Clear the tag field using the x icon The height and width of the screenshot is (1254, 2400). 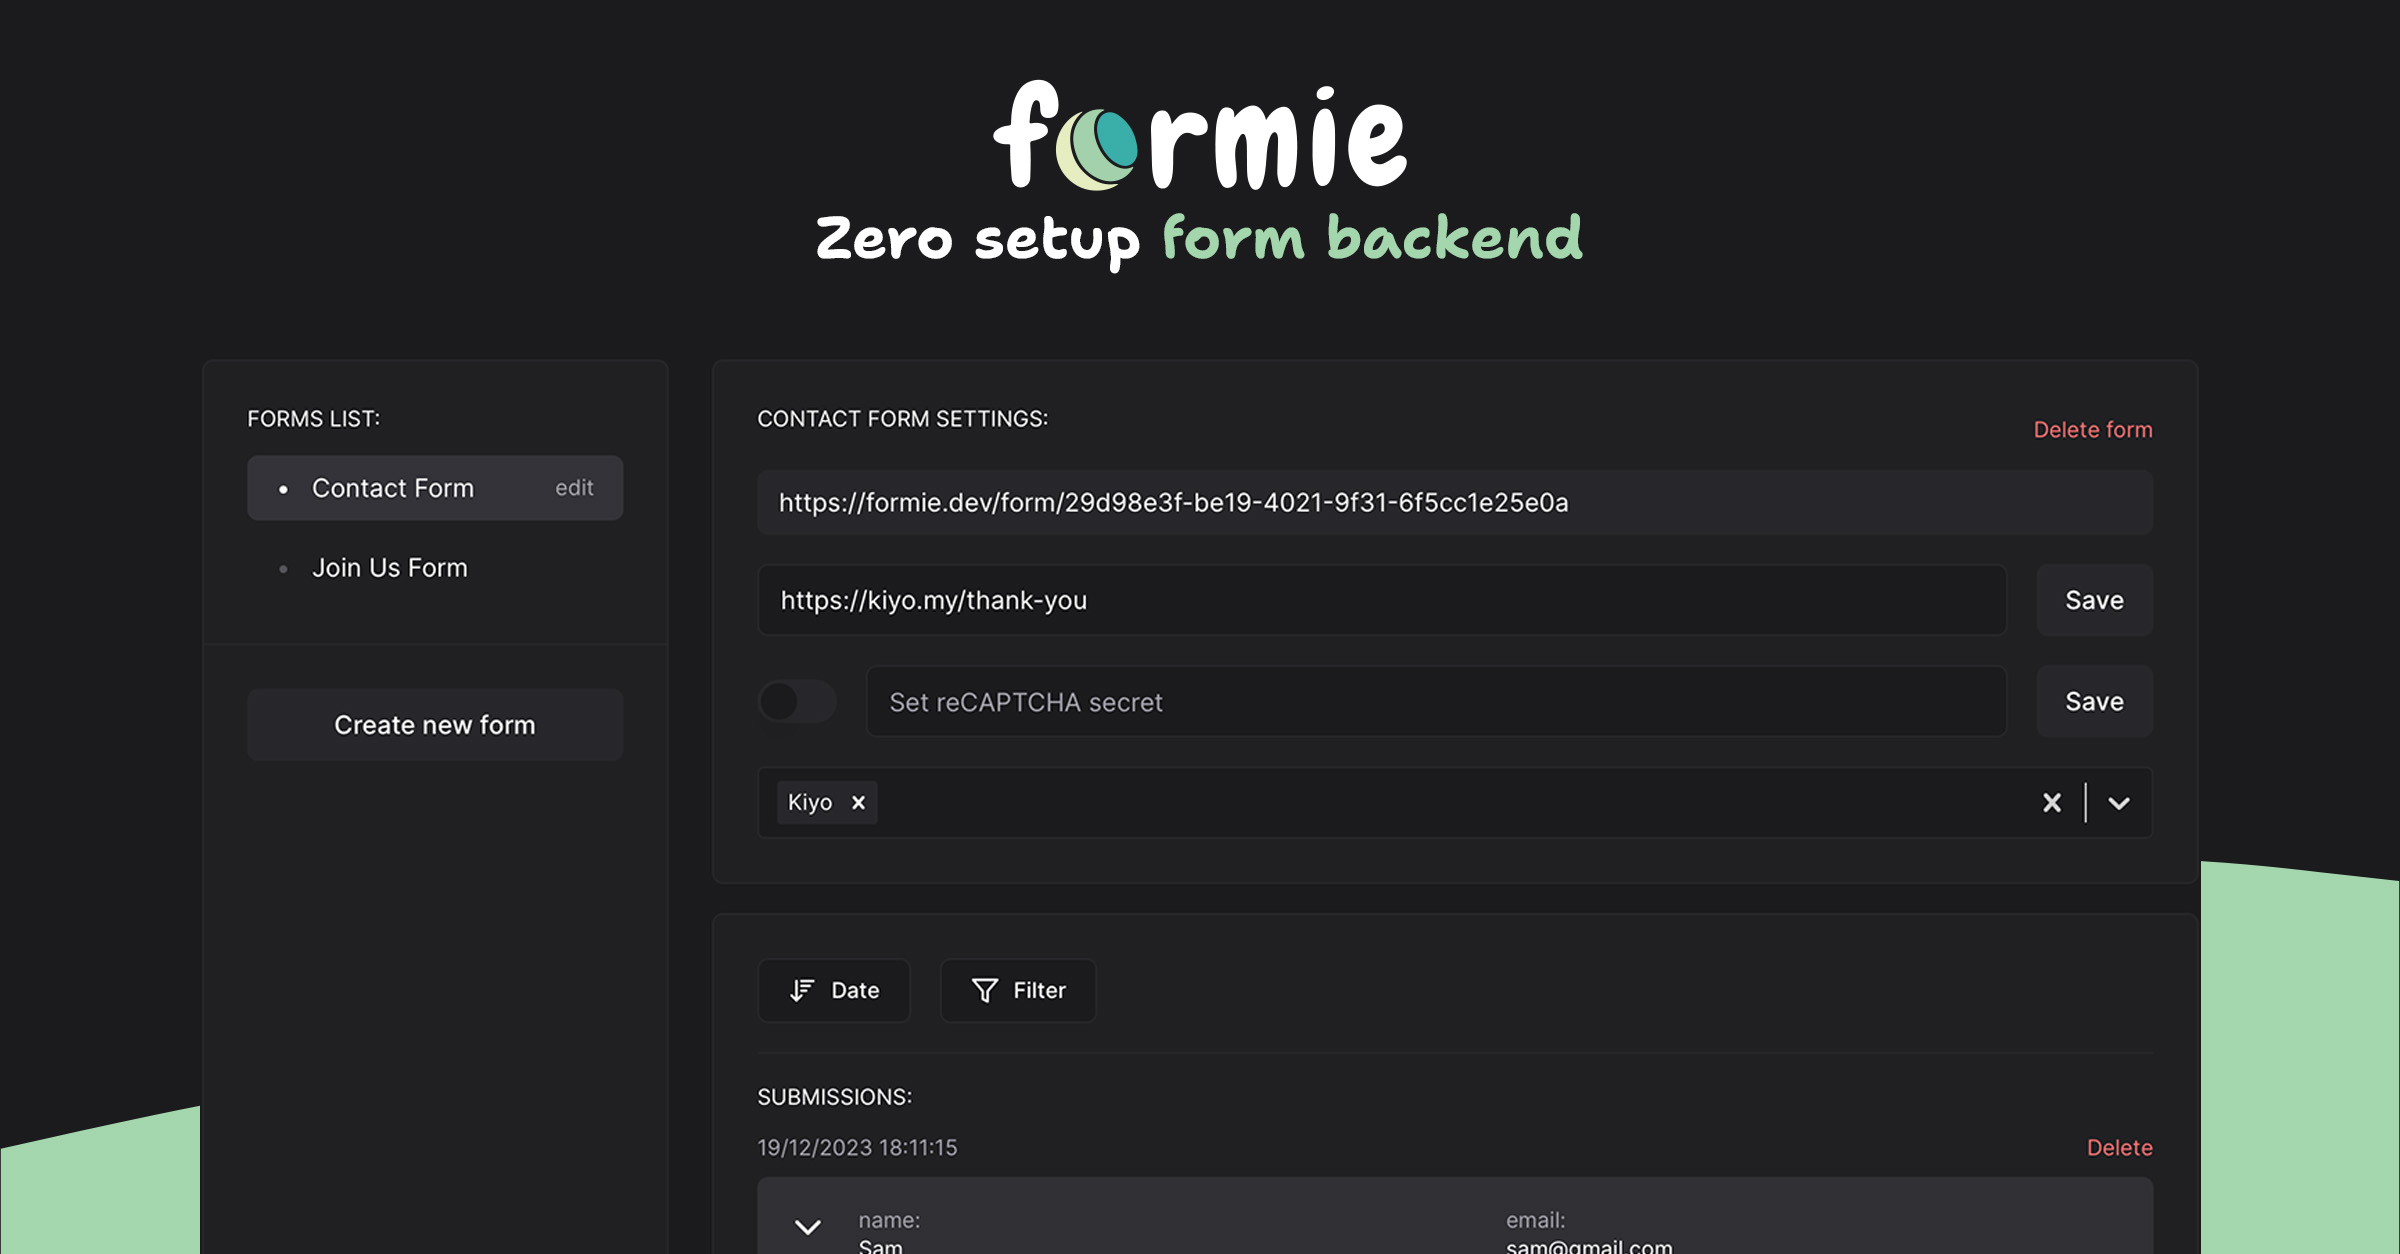coord(2052,802)
